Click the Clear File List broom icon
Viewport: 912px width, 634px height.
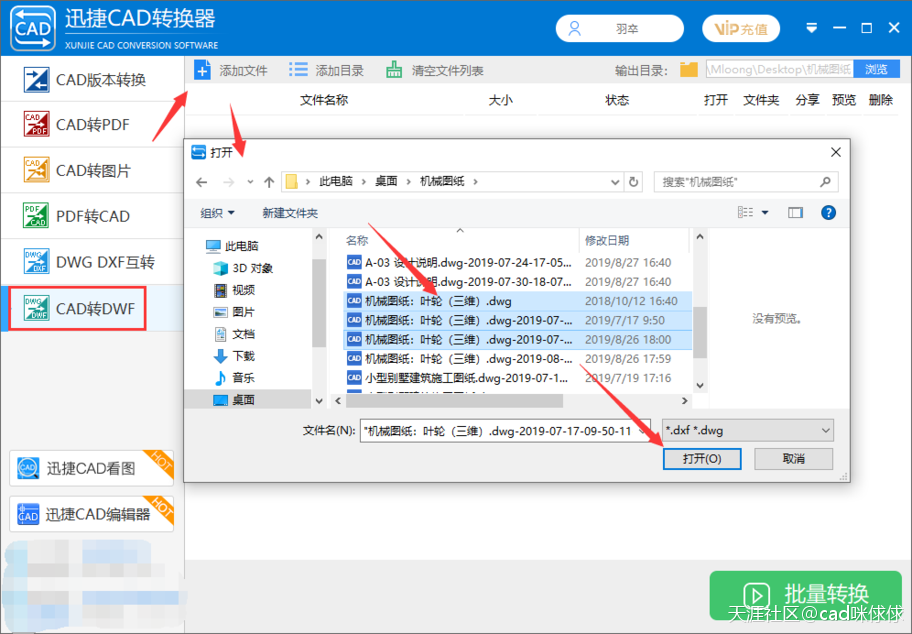click(394, 70)
